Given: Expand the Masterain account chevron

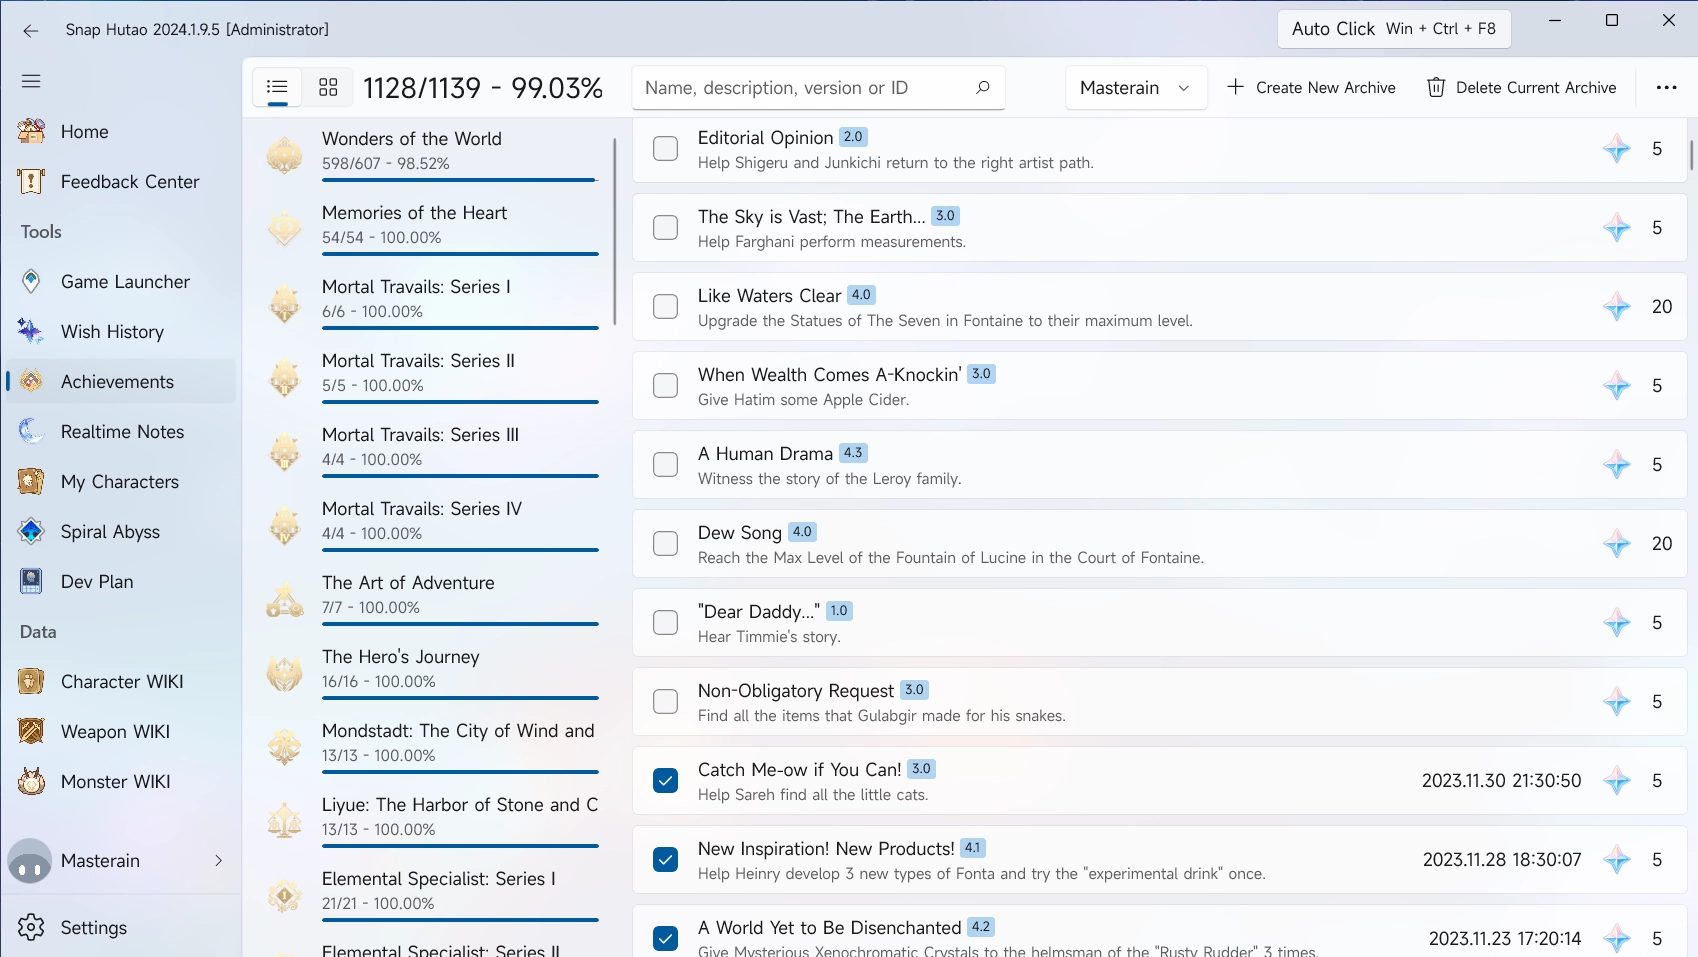Looking at the screenshot, I should point(218,860).
